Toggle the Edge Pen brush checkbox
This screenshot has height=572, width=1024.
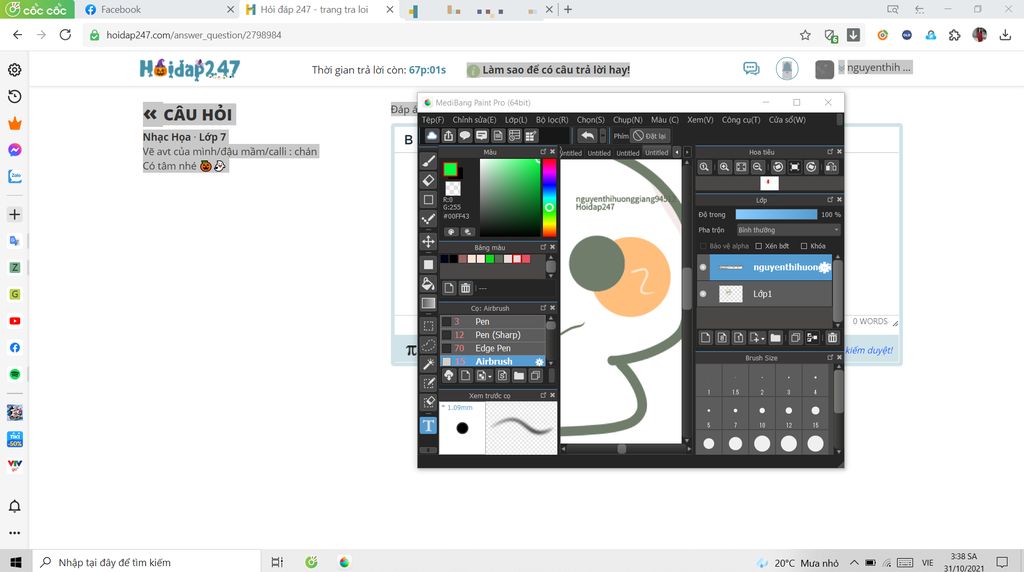click(447, 348)
